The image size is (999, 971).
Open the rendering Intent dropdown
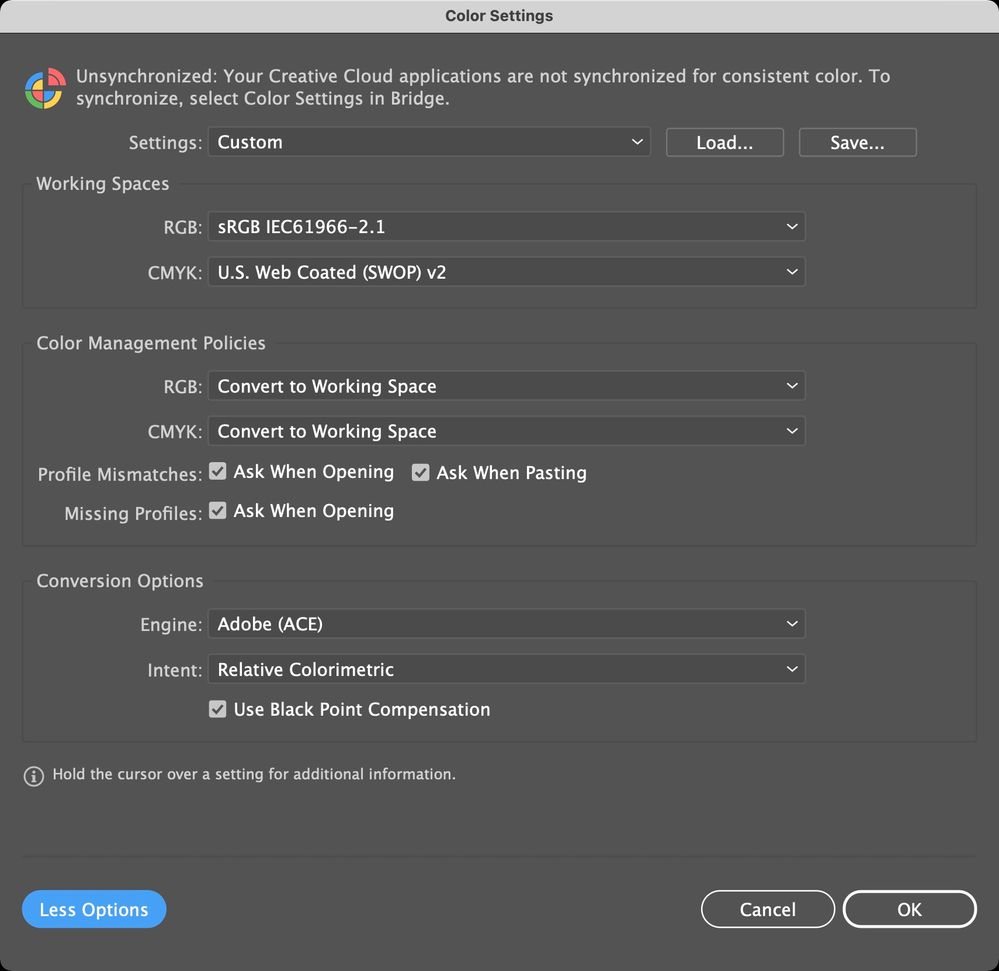pos(507,670)
